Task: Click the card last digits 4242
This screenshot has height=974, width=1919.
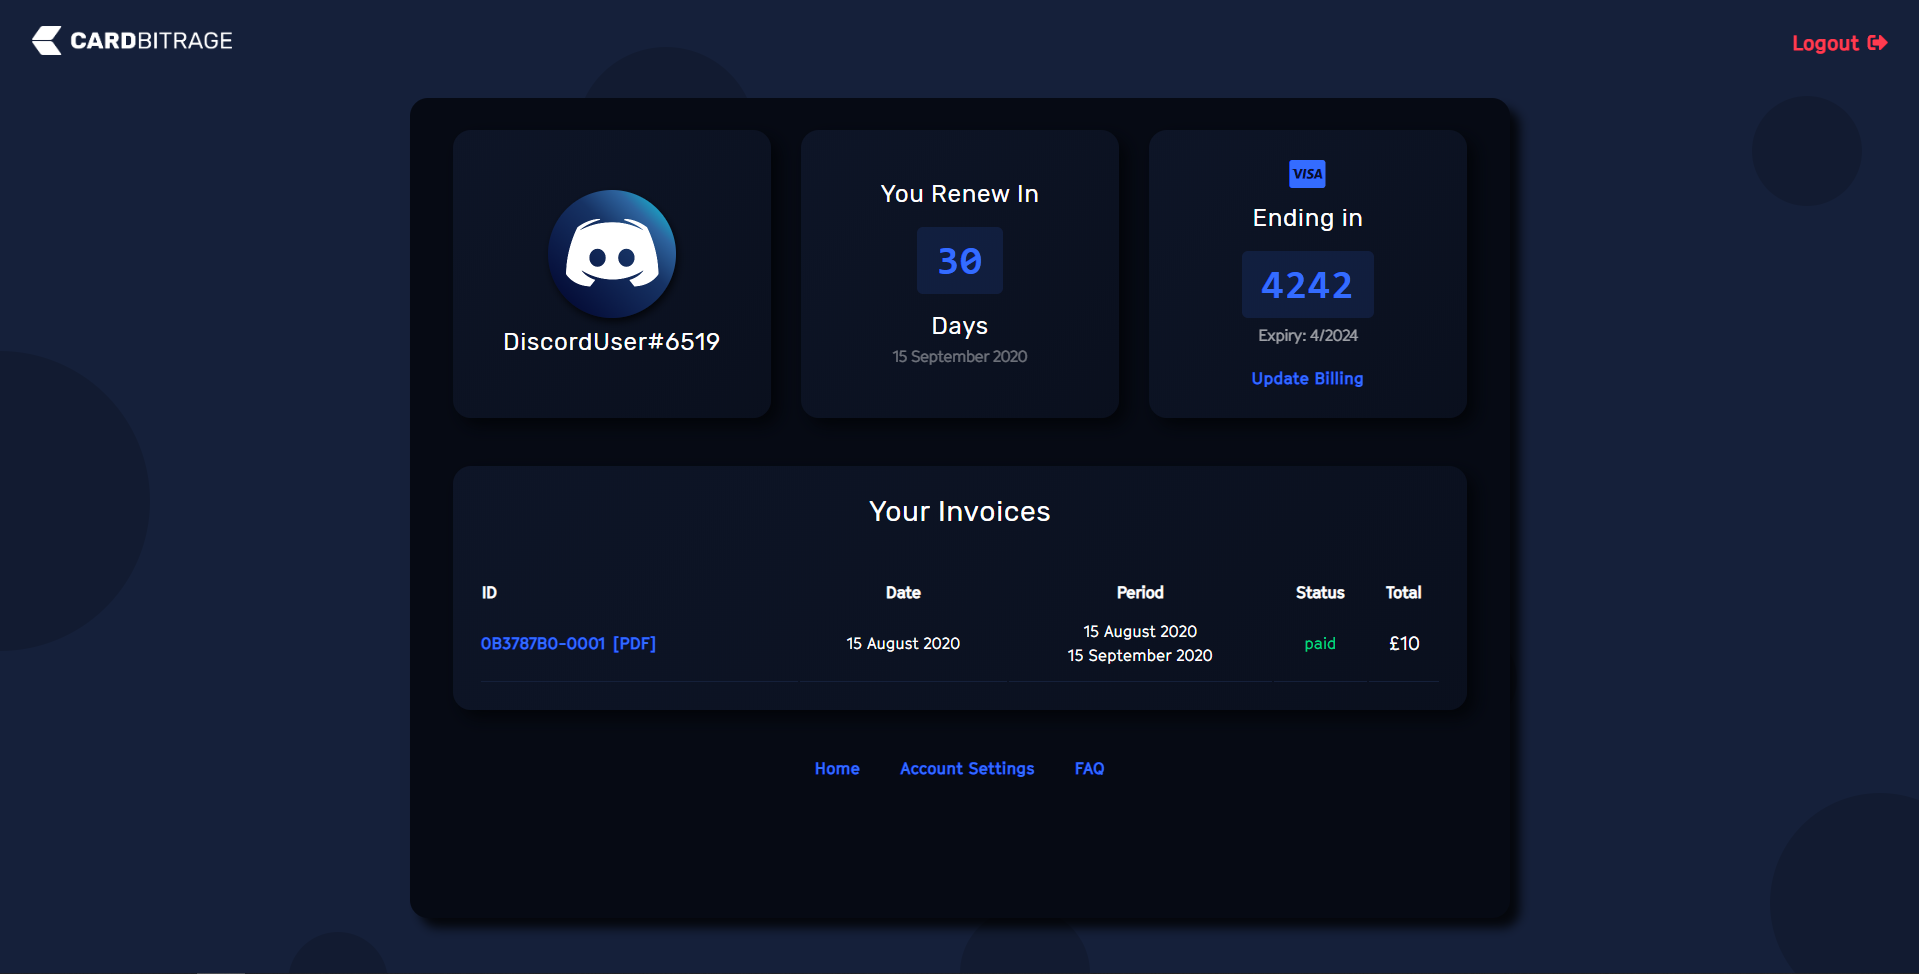Action: click(1307, 286)
